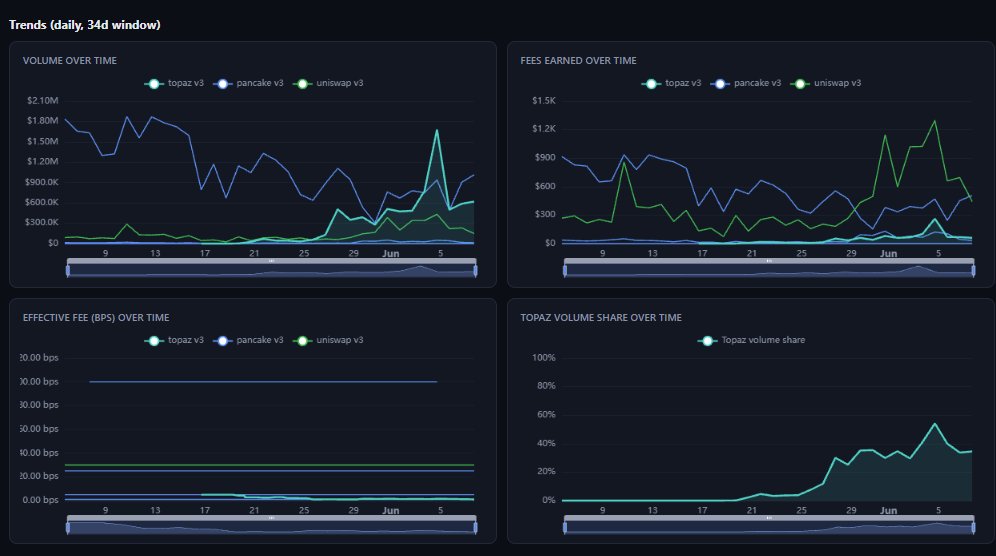996x556 pixels.
Task: Toggle the Topaz volume share legend item
Action: [751, 341]
